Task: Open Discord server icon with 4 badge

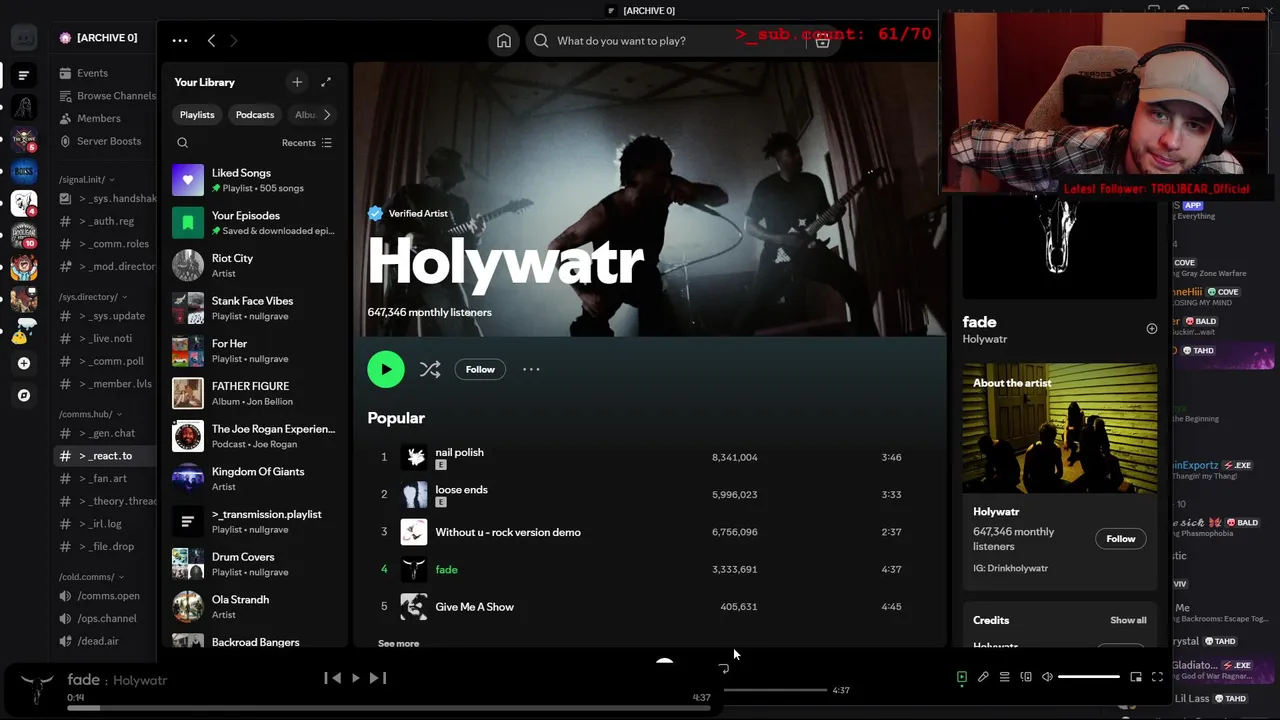Action: [x=24, y=204]
